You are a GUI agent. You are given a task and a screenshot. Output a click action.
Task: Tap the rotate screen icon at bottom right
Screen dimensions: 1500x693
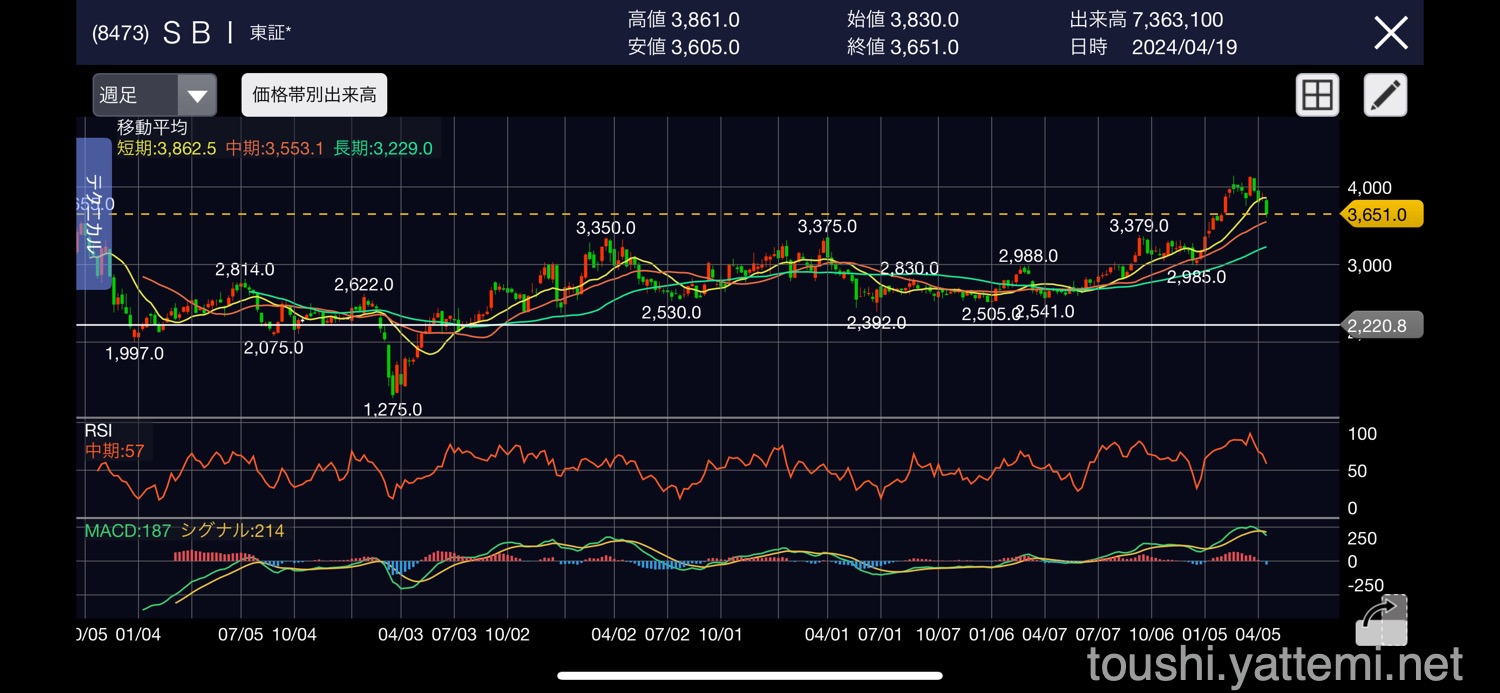point(1381,620)
